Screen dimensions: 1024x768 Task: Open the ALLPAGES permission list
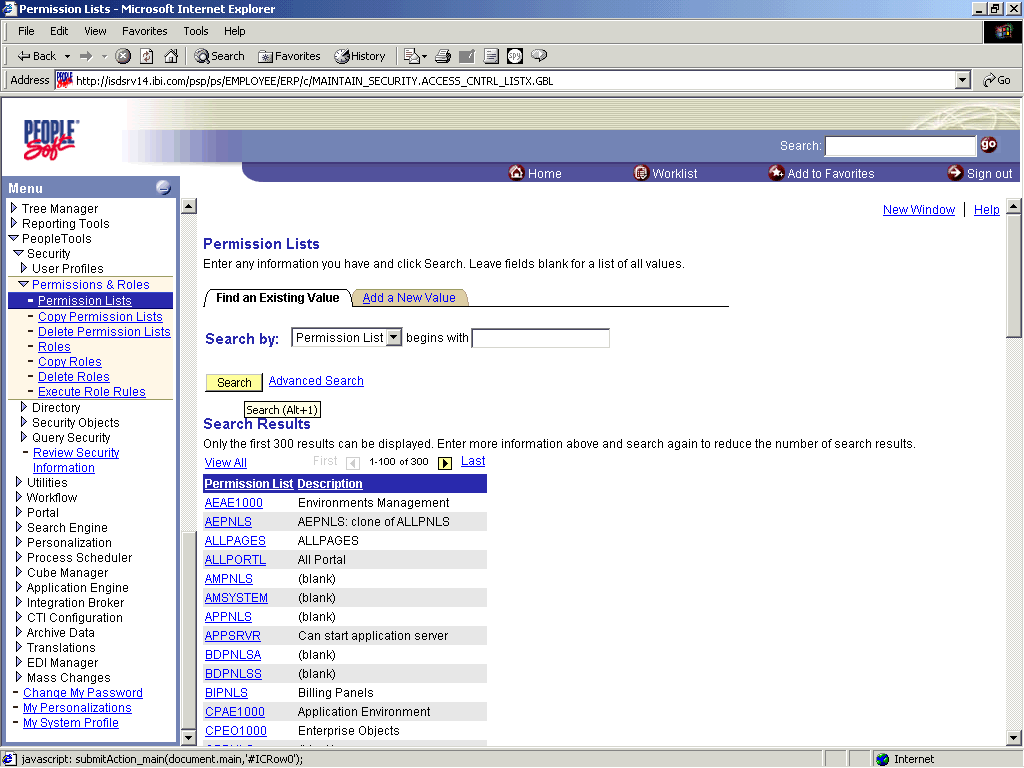coord(235,541)
